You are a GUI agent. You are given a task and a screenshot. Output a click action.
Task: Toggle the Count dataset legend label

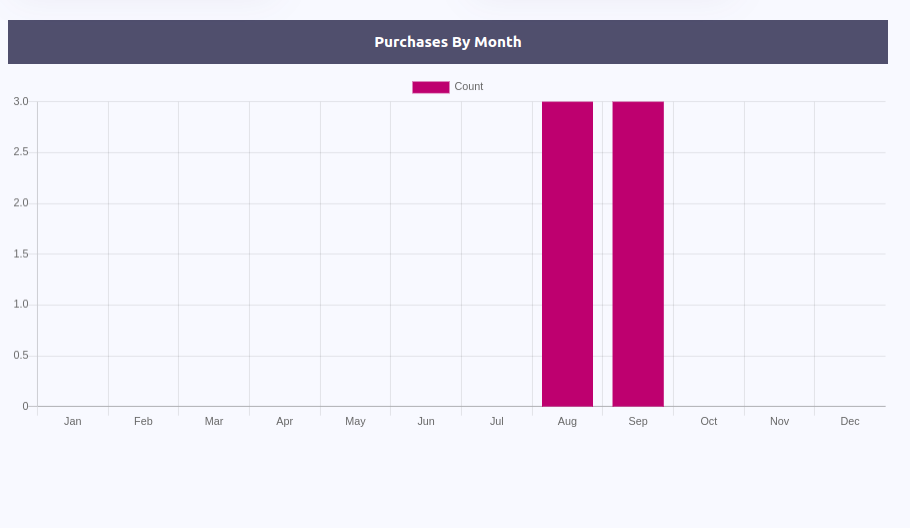tap(468, 87)
